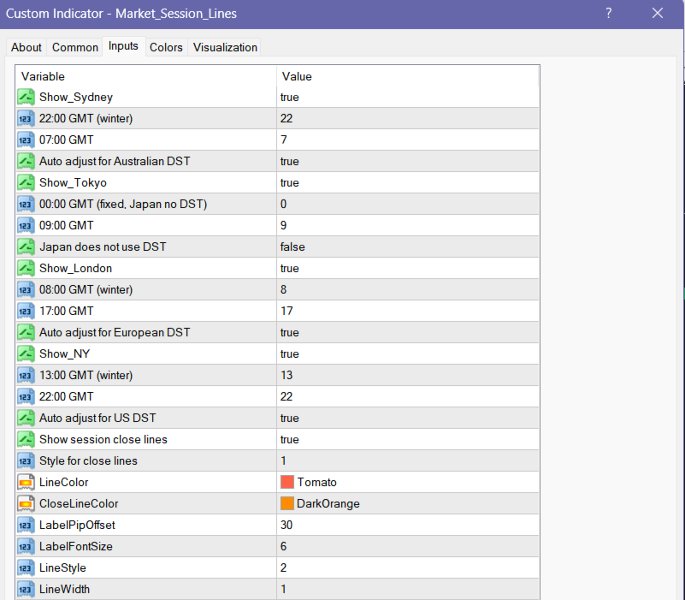Click the integer icon beside 22:00 GMT row
Viewport: 685px width, 600px height.
click(x=26, y=397)
